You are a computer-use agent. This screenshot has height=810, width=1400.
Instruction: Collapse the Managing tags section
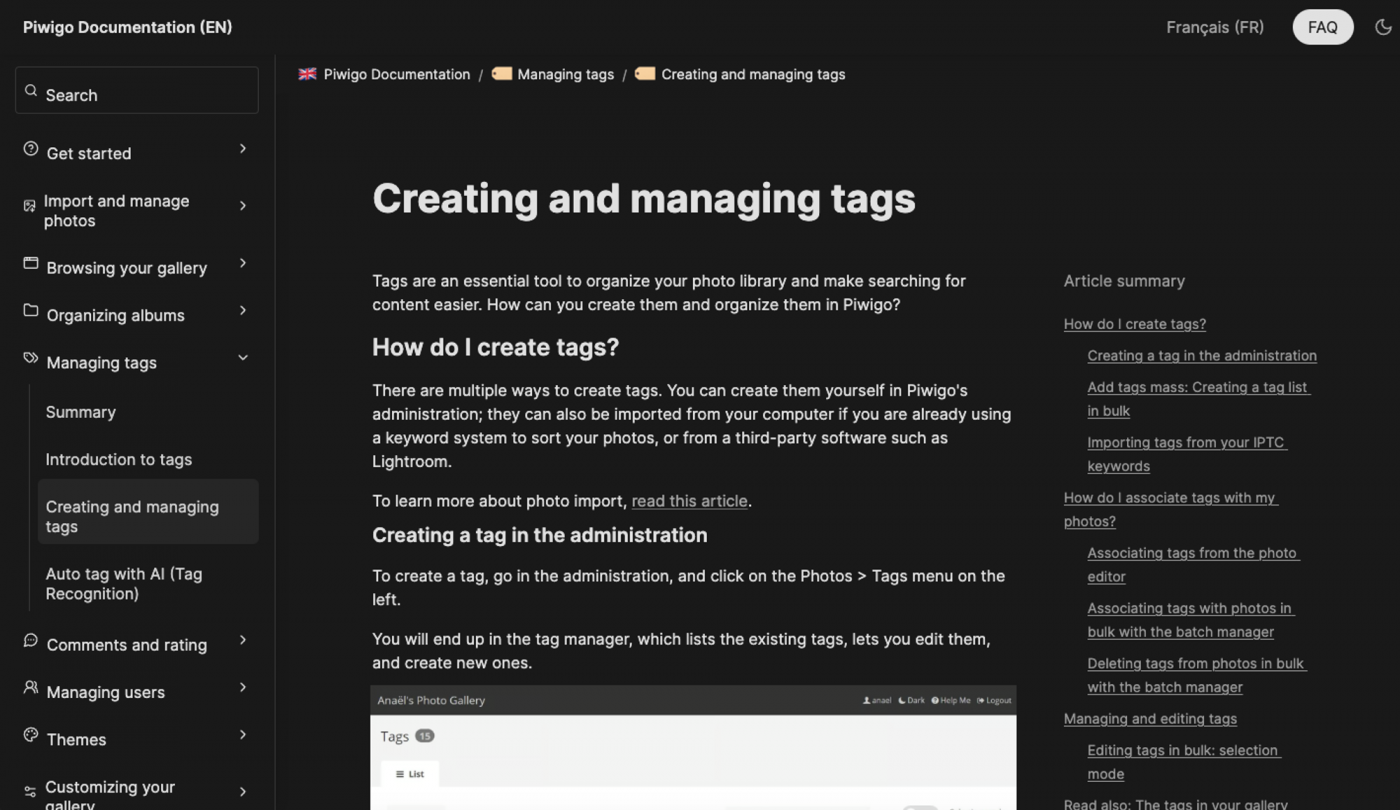click(x=242, y=357)
